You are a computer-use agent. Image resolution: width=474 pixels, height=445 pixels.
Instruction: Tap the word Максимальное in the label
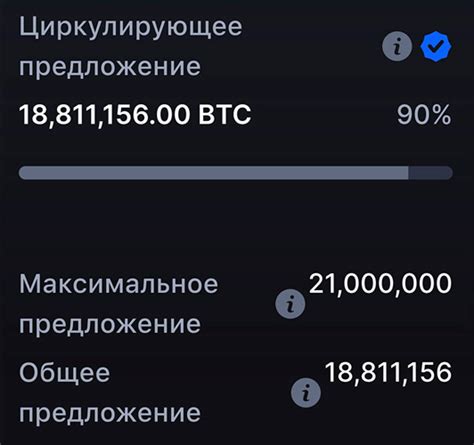118,284
